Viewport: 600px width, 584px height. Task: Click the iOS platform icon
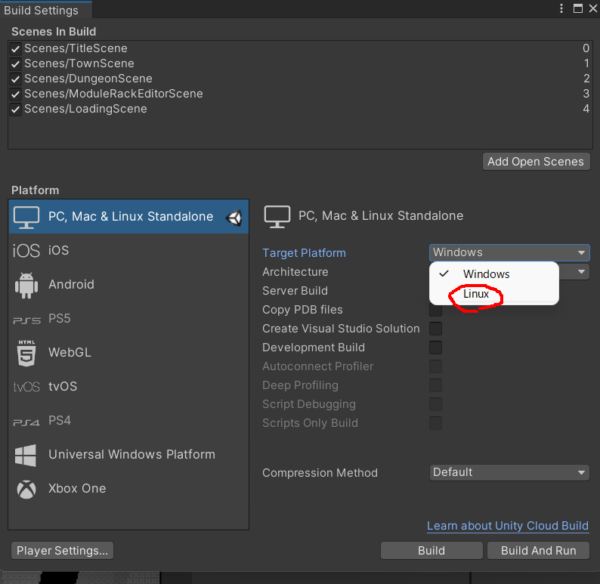point(26,251)
